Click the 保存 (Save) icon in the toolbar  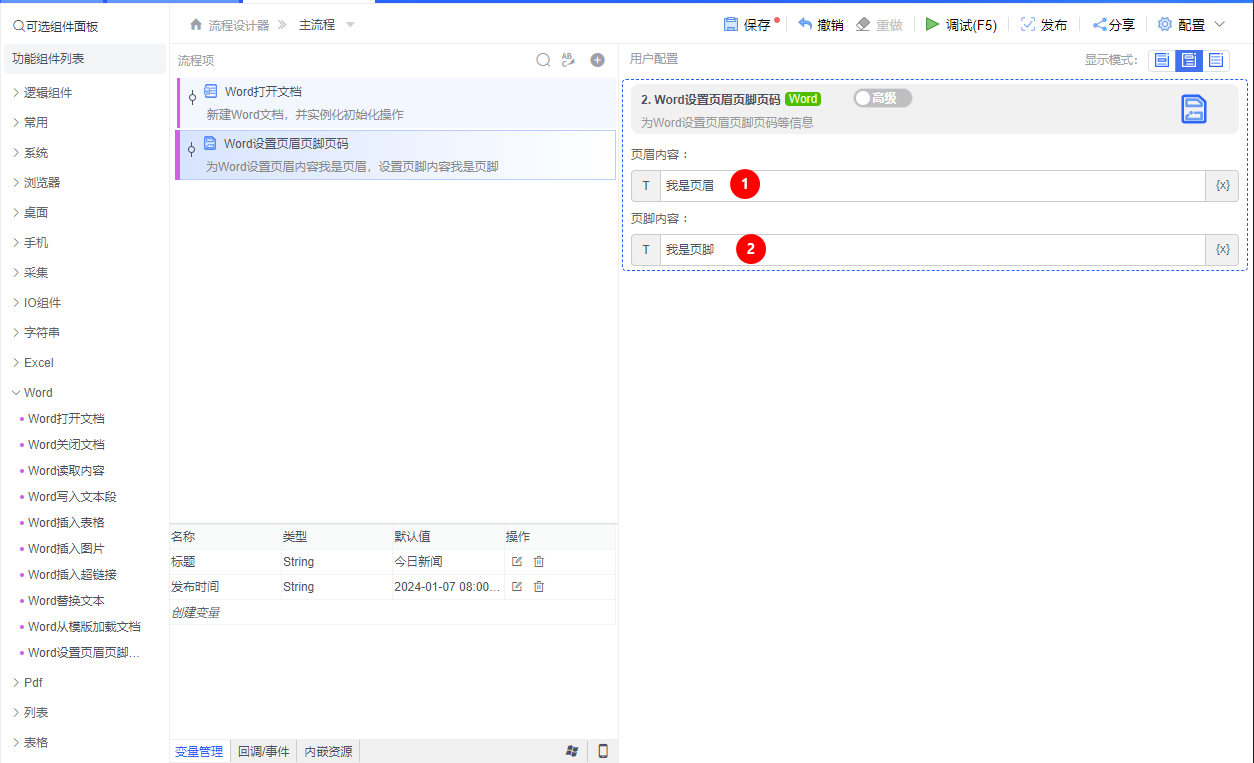[733, 24]
